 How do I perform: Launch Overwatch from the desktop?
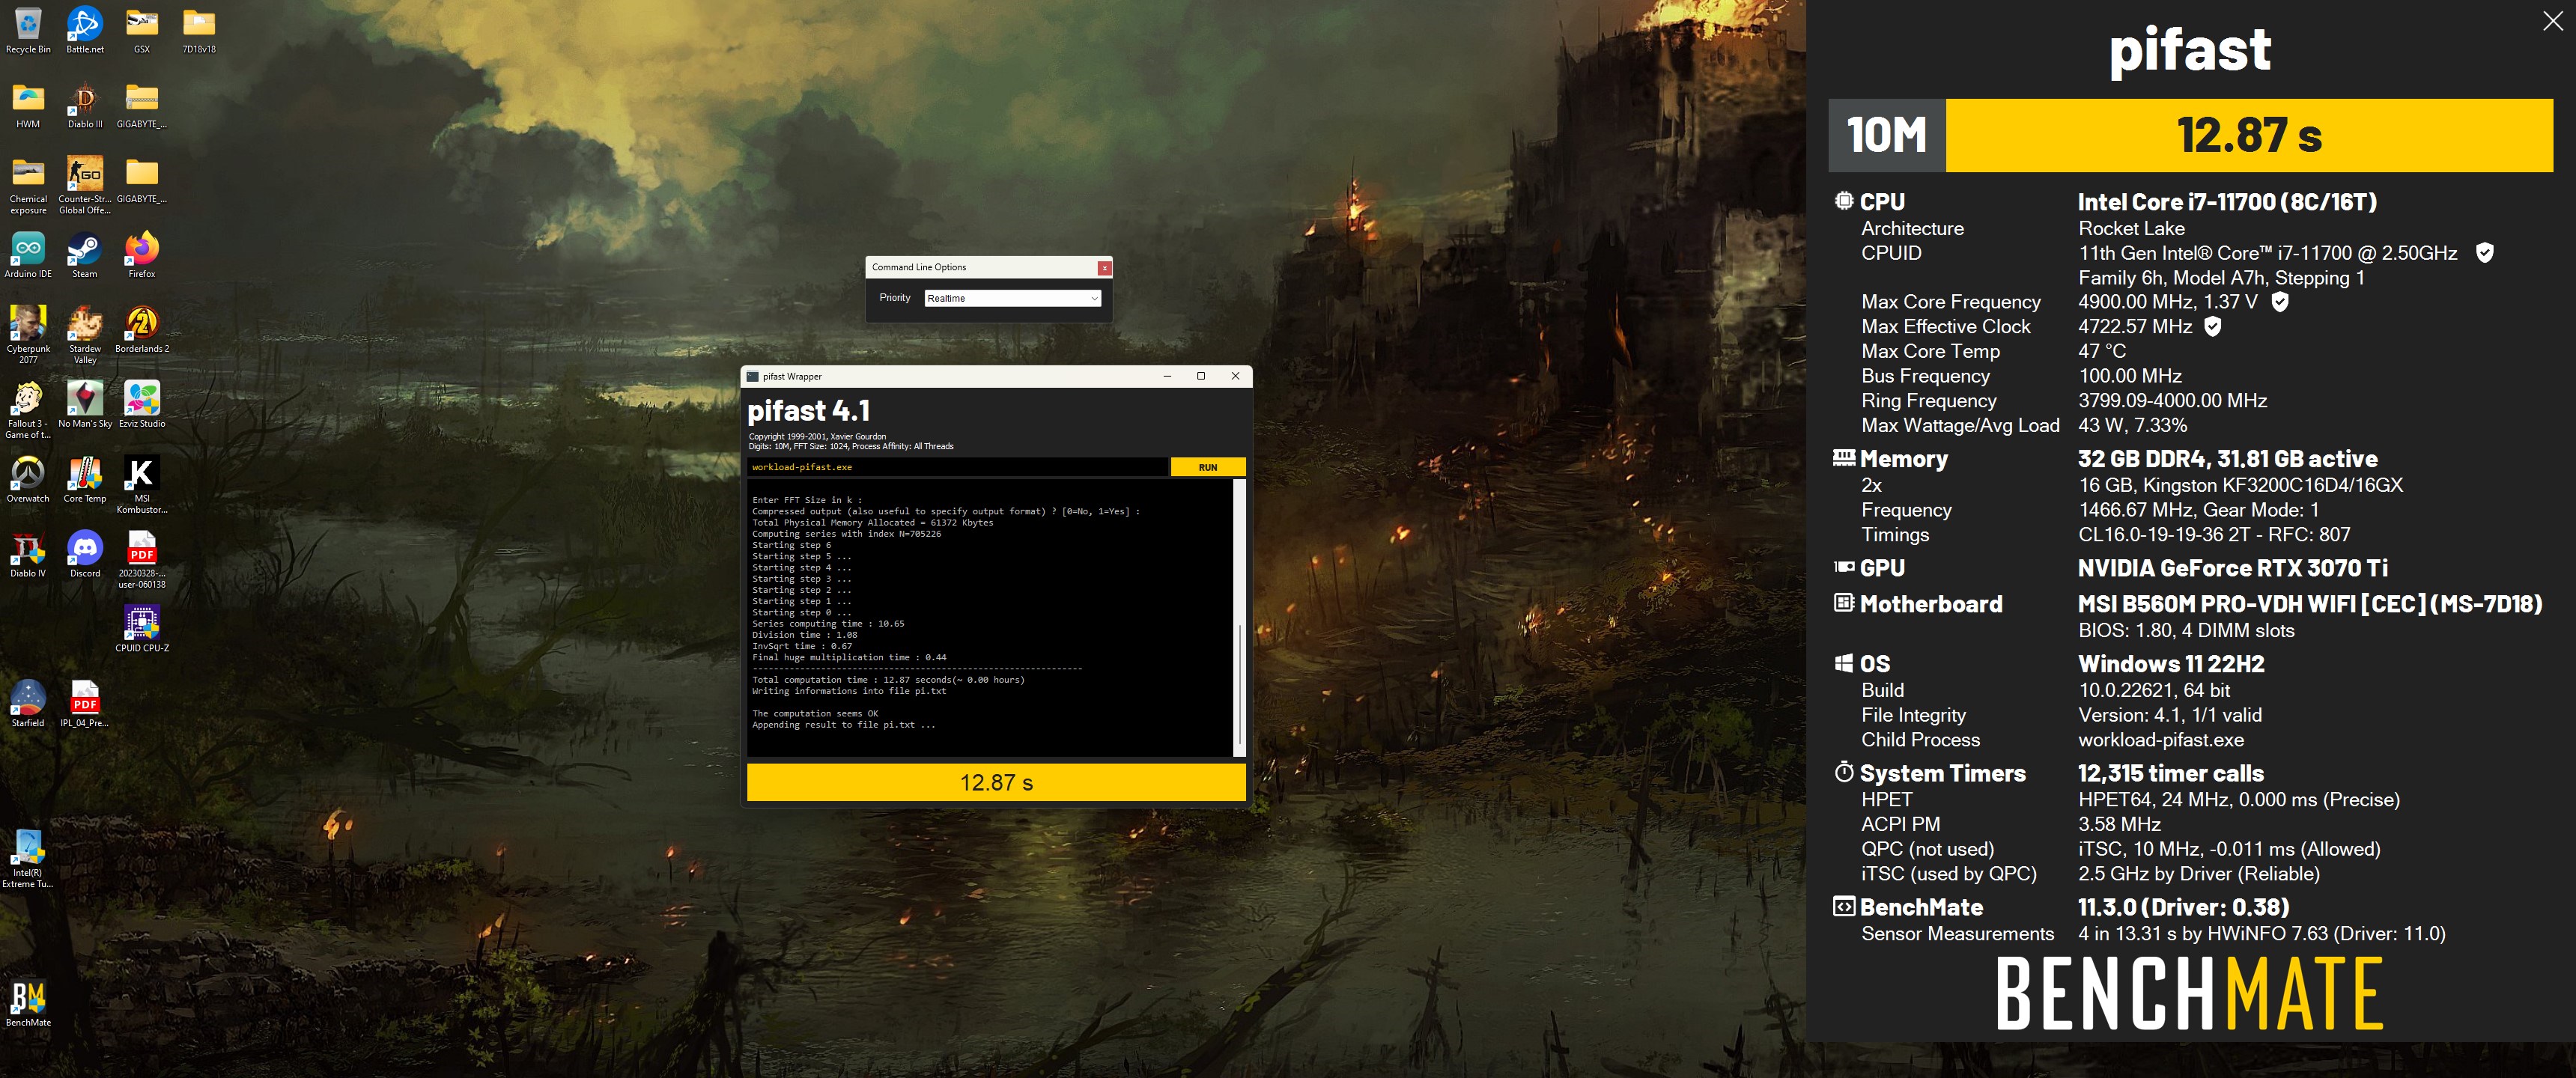pyautogui.click(x=28, y=480)
